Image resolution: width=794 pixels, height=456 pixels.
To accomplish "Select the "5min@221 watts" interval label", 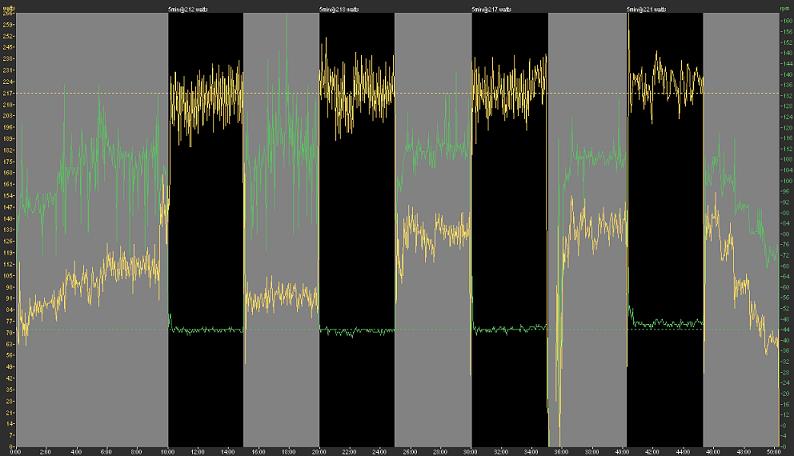I will 646,8.
